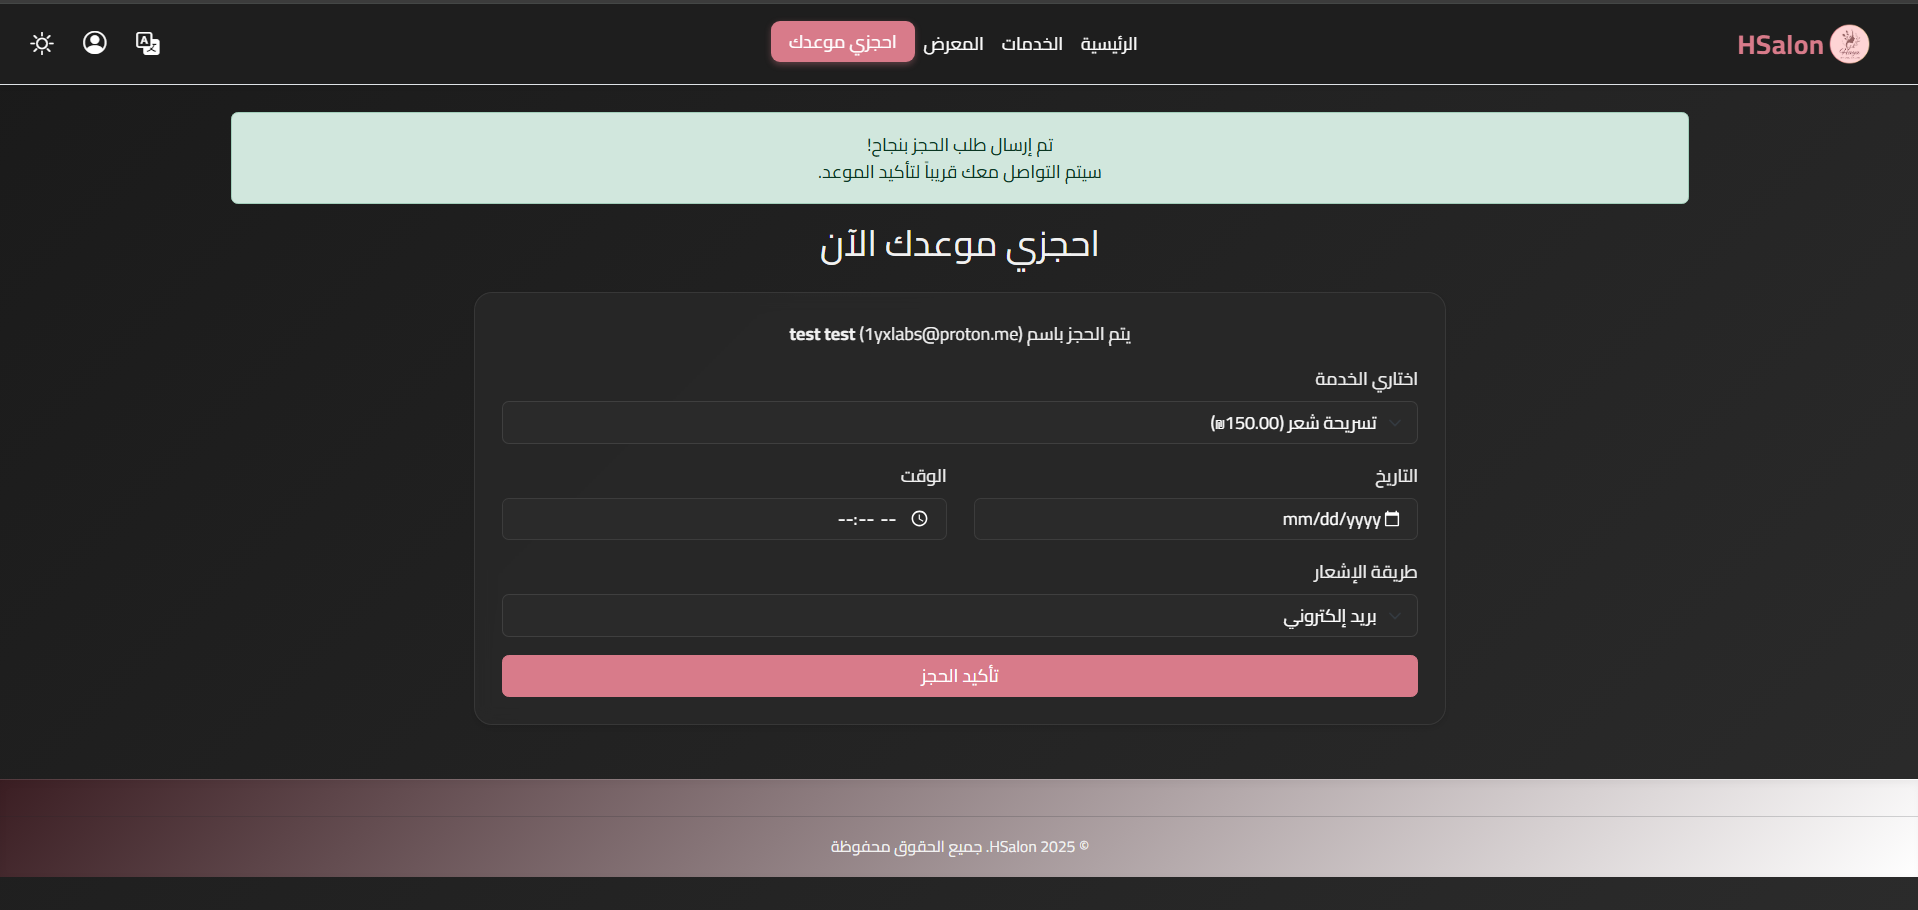Click the احجزي موعدك highlighted button
The width and height of the screenshot is (1918, 910).
click(842, 42)
